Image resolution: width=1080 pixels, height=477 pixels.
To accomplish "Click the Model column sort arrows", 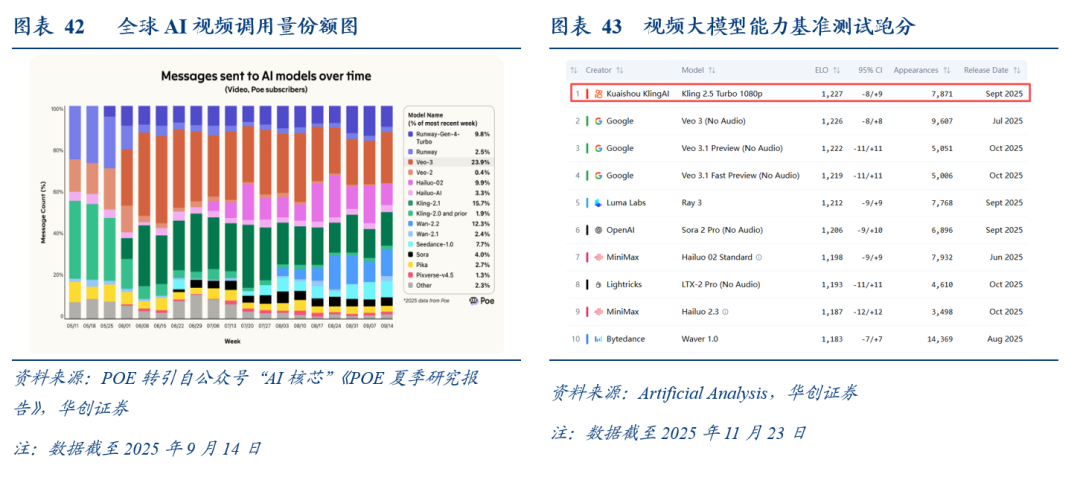I will pyautogui.click(x=714, y=71).
